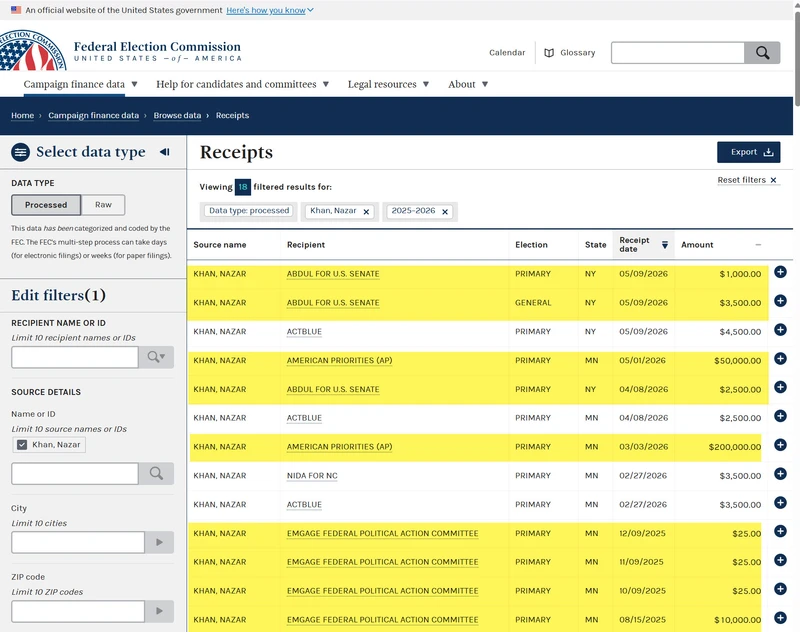Open the Glossary book icon

tap(549, 53)
